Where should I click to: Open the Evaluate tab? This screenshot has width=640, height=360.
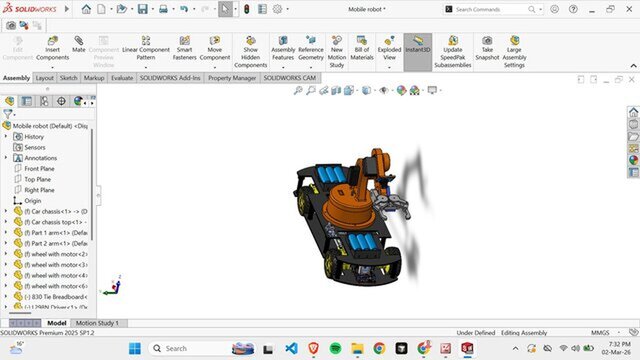[x=122, y=78]
